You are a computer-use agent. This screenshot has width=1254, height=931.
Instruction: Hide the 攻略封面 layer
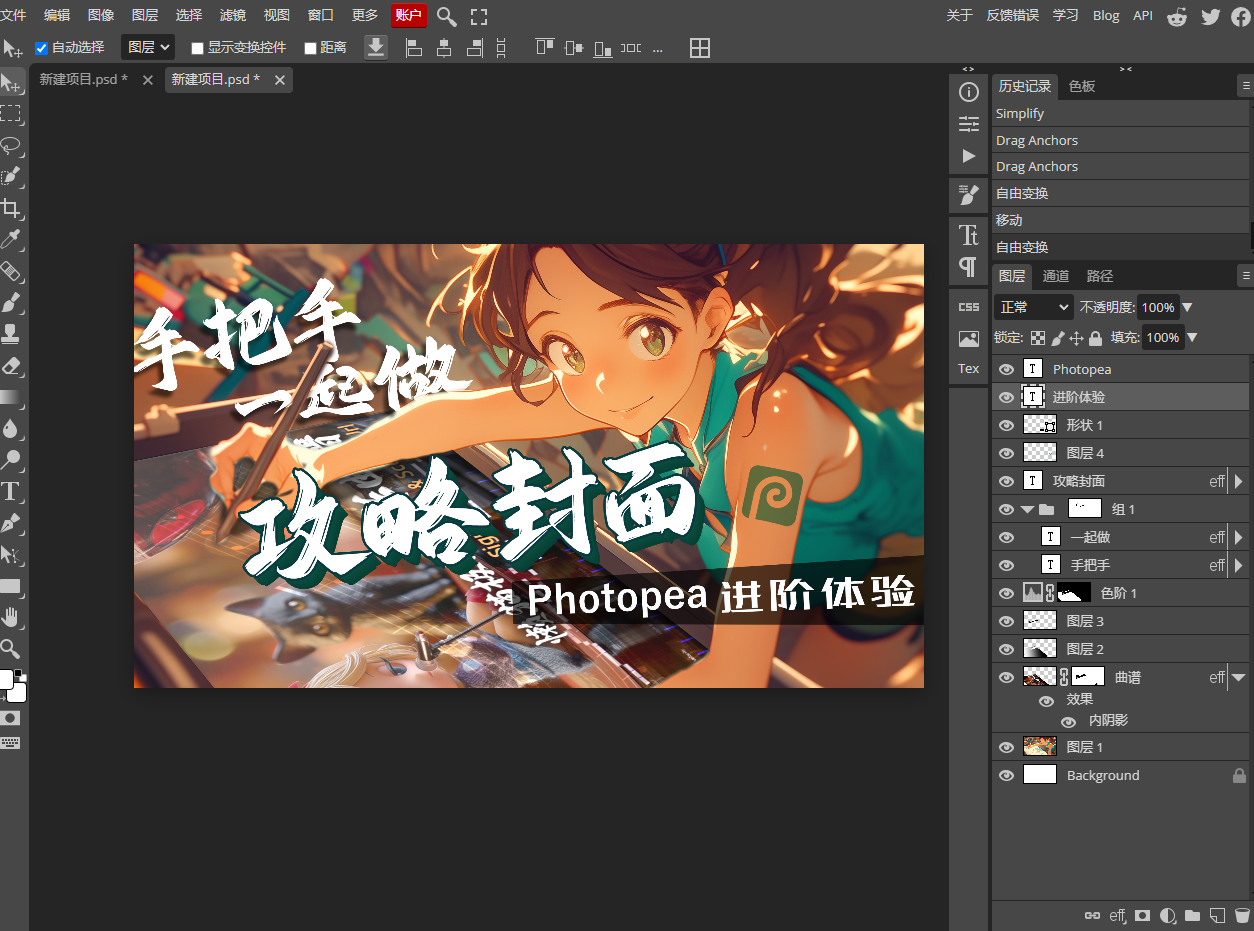coord(1006,481)
